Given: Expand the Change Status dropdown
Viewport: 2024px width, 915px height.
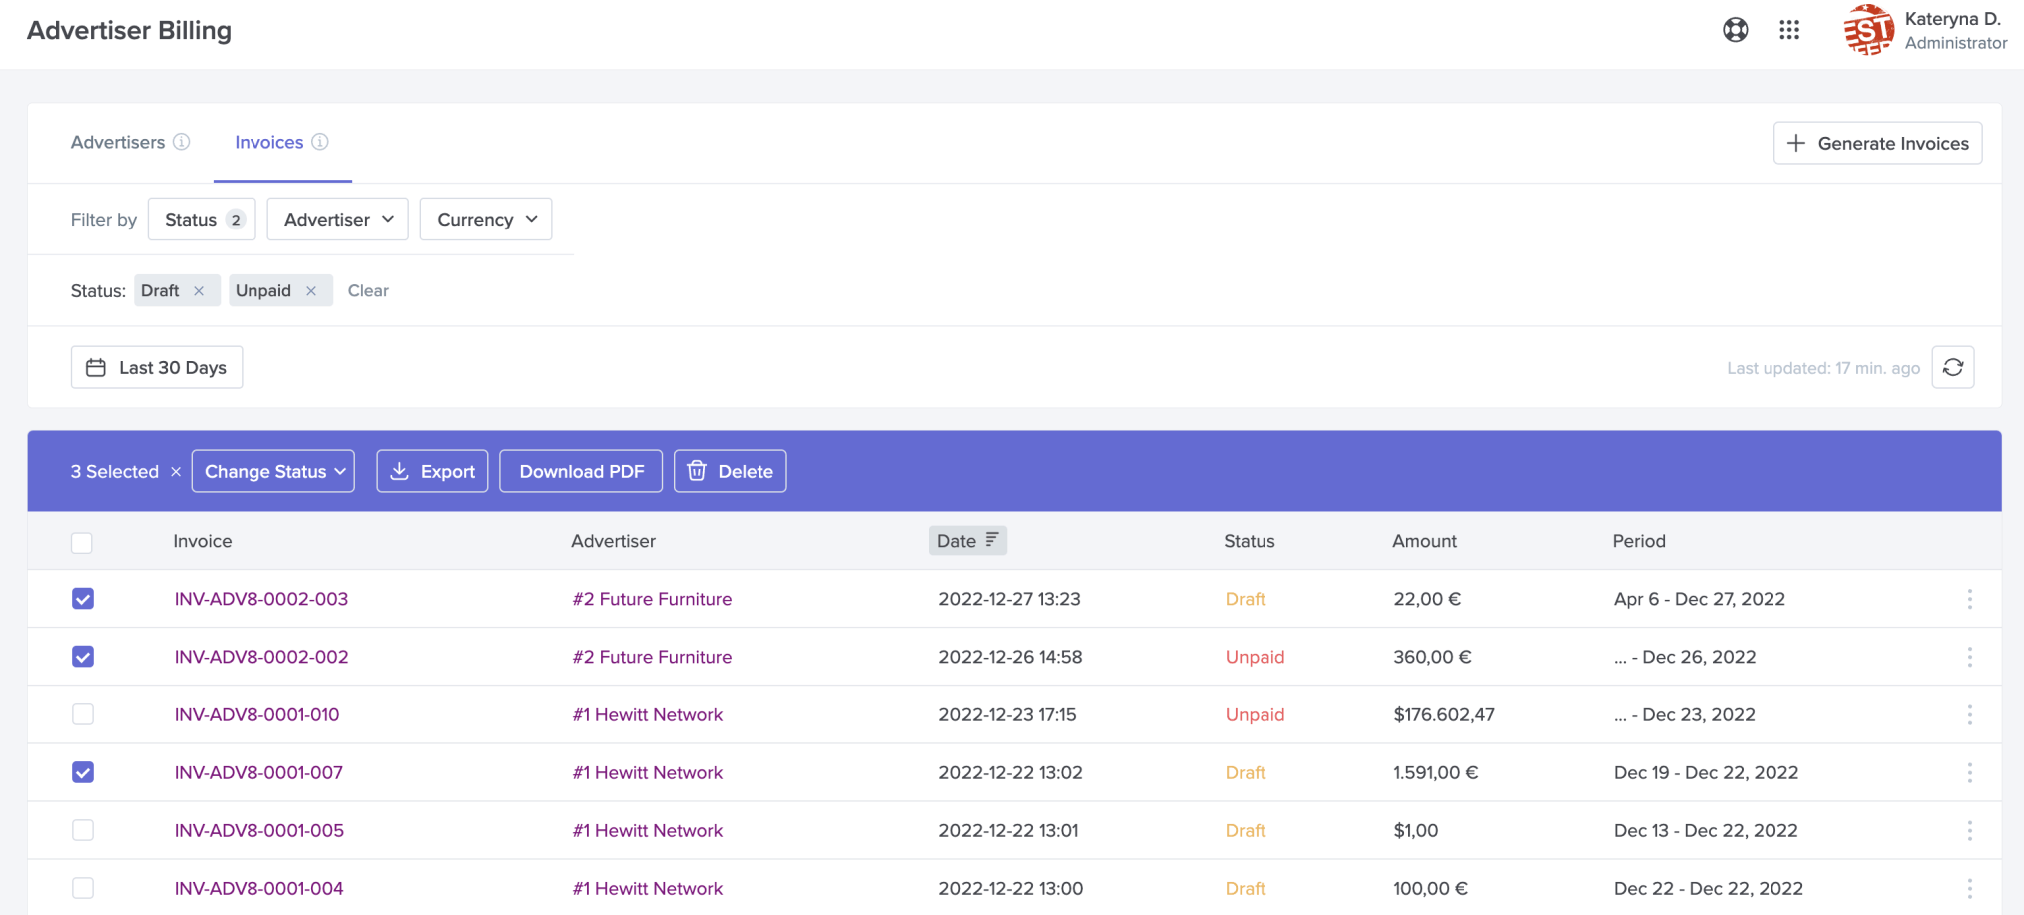Looking at the screenshot, I should click(273, 471).
